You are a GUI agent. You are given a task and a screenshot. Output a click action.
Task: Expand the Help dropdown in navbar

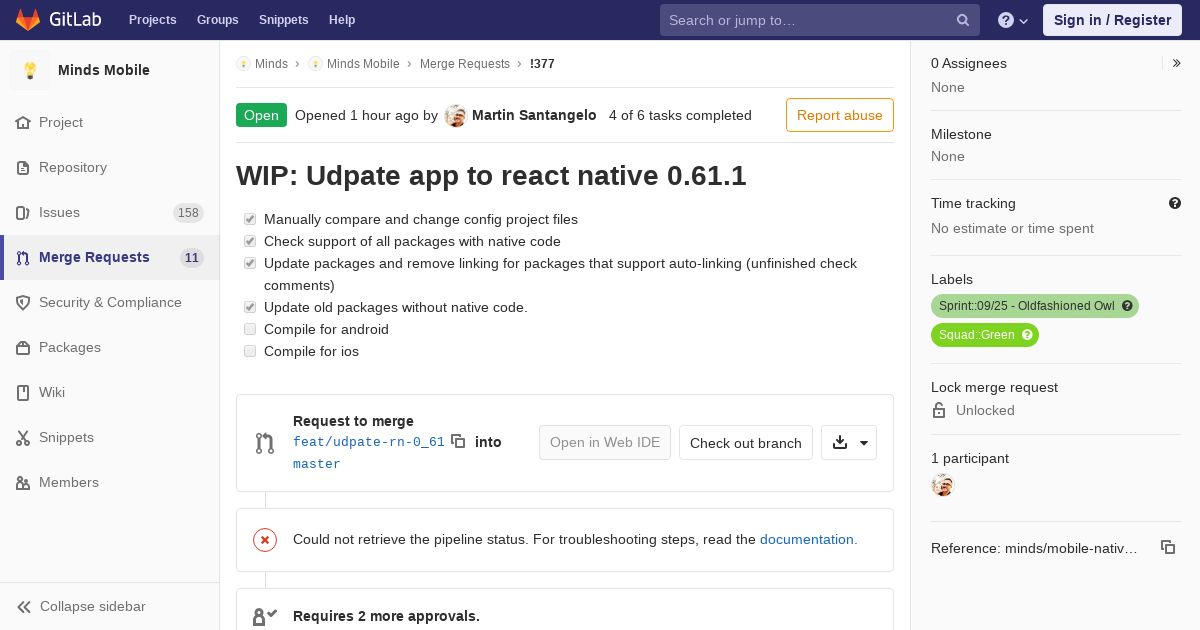[x=1014, y=20]
